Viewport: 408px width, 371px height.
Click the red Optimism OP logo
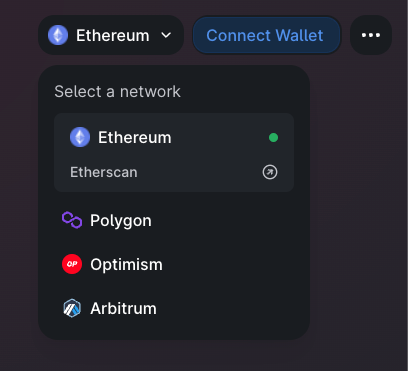point(72,264)
